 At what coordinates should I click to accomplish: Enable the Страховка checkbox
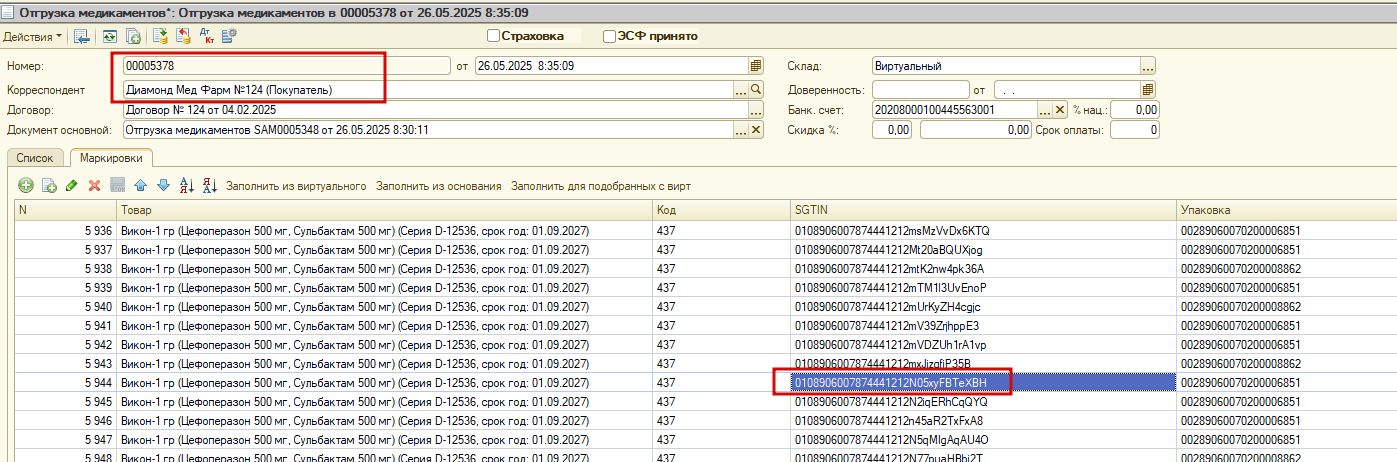[x=493, y=36]
